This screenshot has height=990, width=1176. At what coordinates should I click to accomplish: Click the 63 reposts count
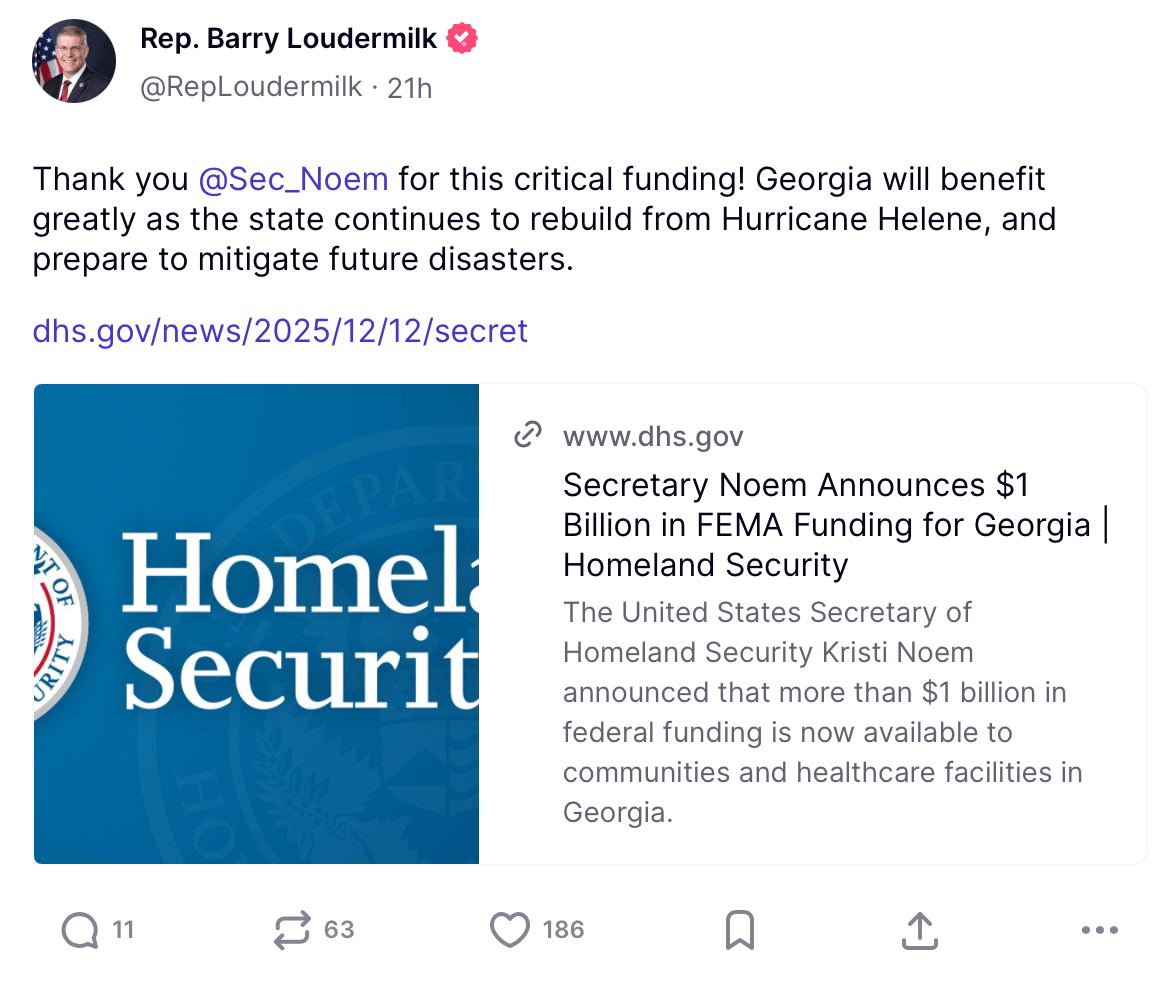pyautogui.click(x=339, y=930)
